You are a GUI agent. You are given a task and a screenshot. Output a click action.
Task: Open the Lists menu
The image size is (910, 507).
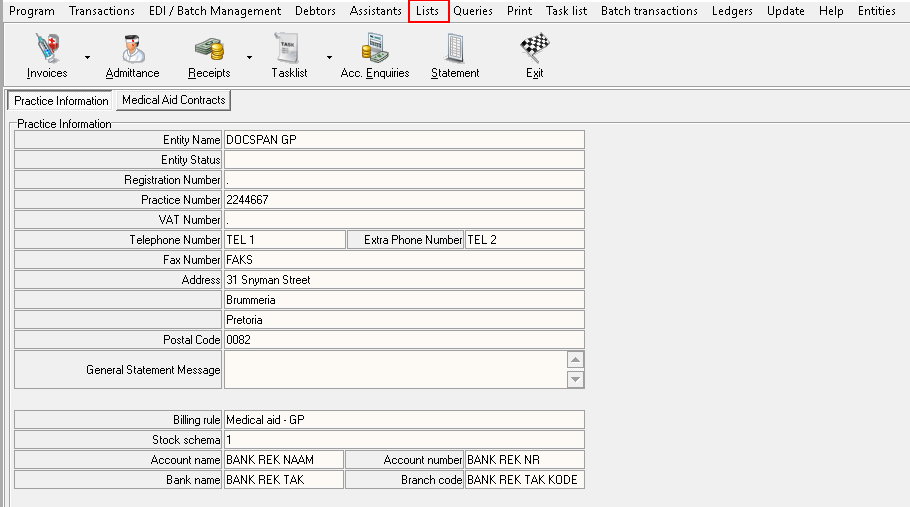[427, 11]
